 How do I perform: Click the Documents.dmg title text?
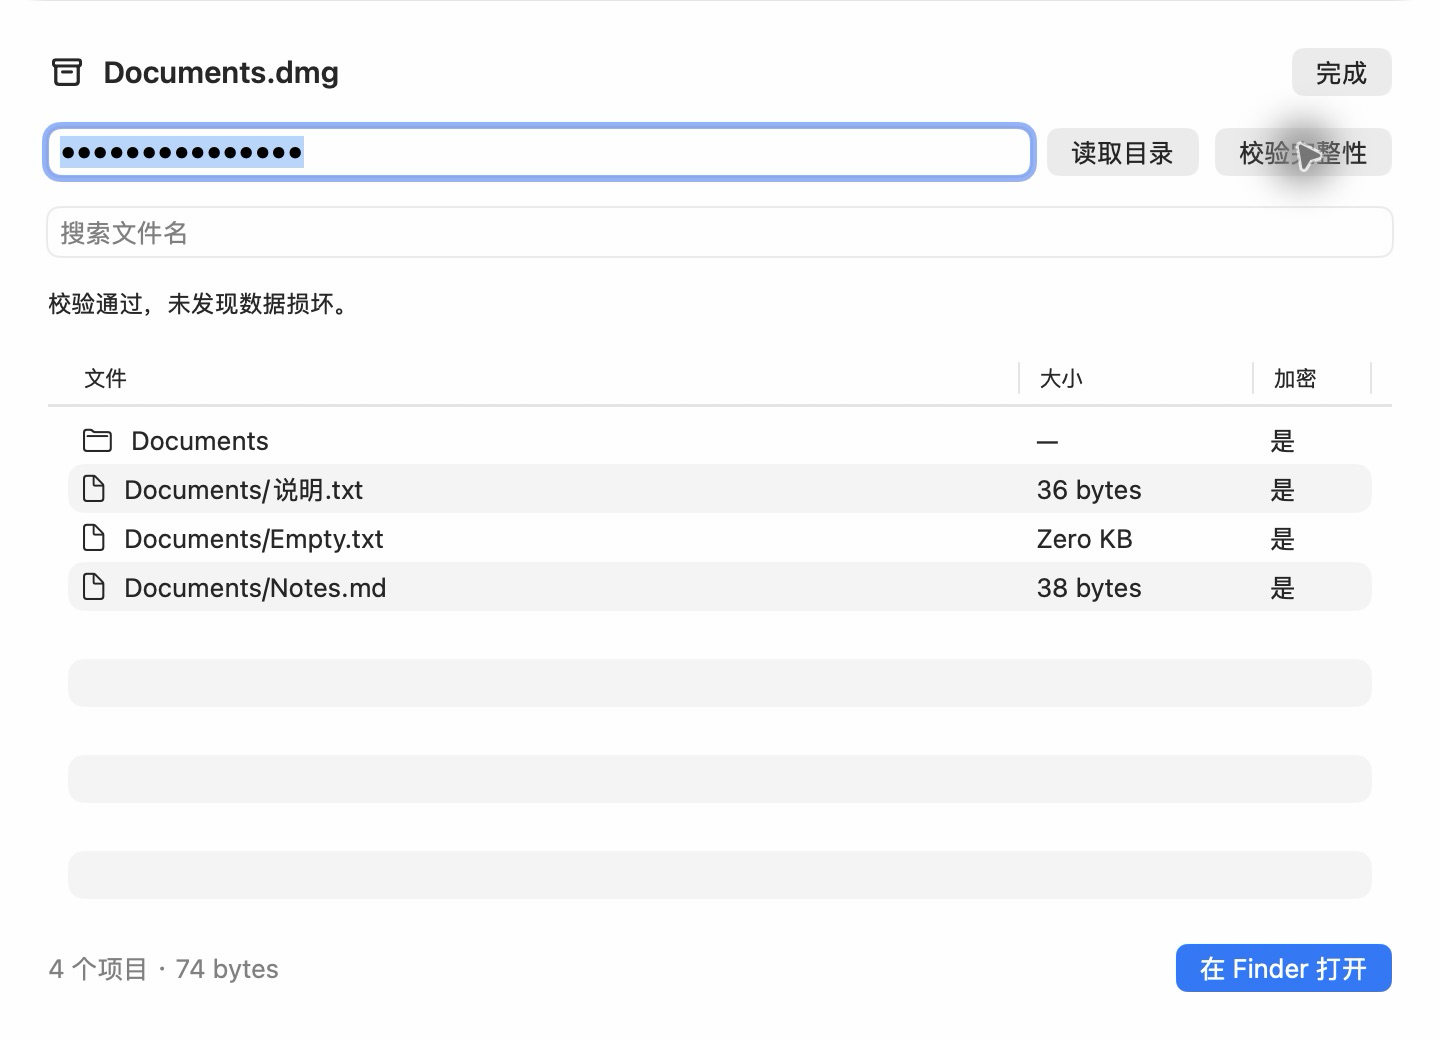[x=221, y=73]
